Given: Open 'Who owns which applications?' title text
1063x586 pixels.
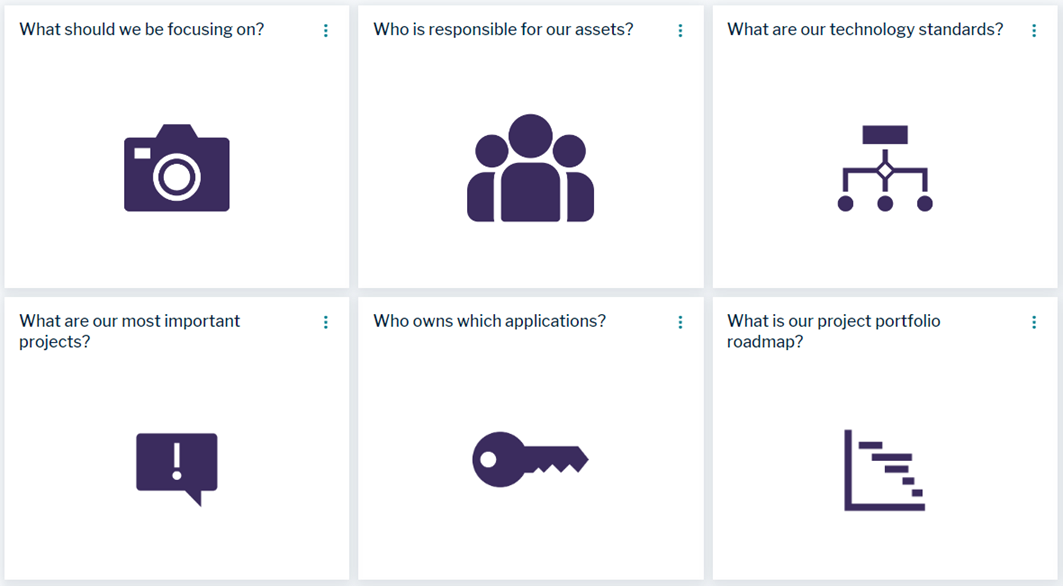Looking at the screenshot, I should click(489, 321).
